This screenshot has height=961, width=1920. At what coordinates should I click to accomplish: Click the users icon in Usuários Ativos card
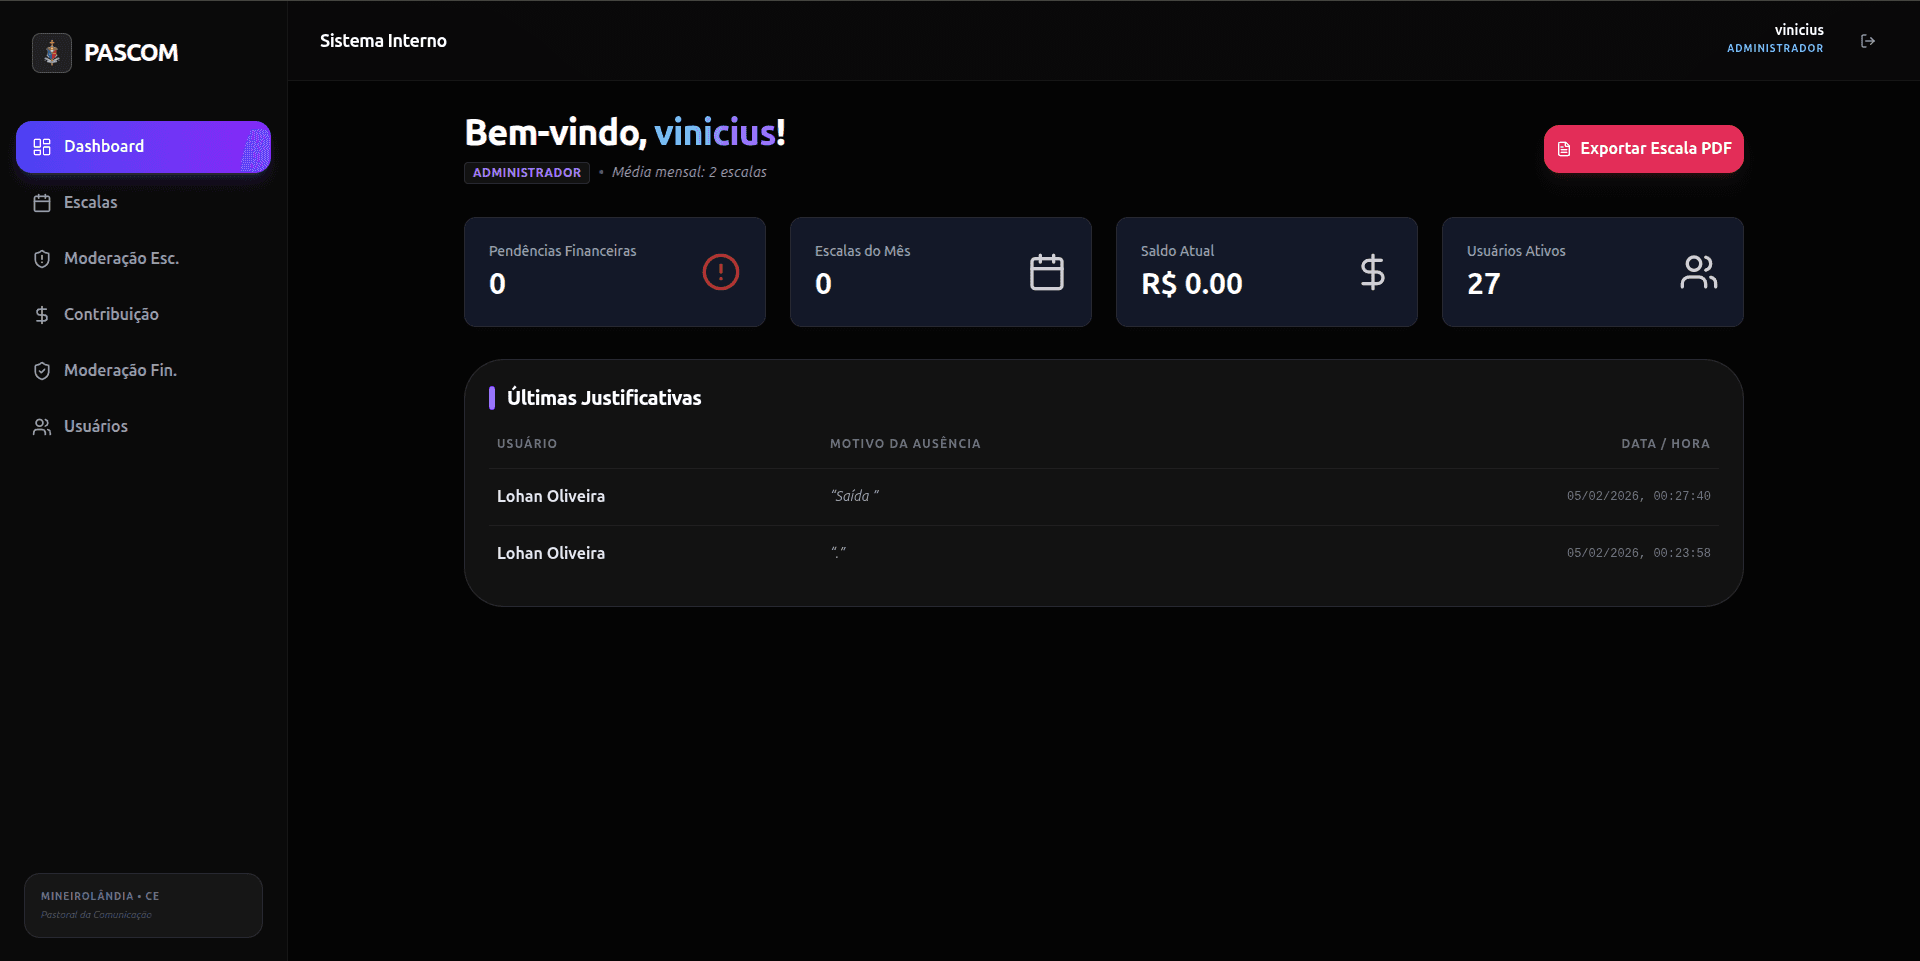(x=1698, y=272)
